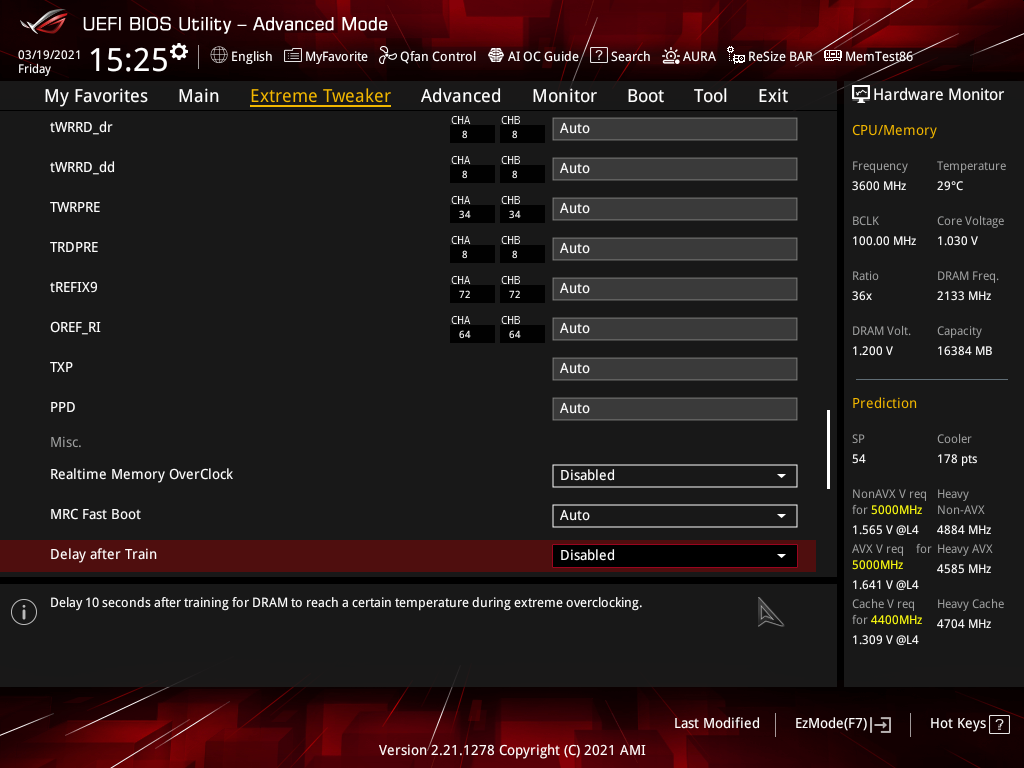Click the OREF_RI setting label
1024x768 pixels.
pyautogui.click(x=75, y=327)
